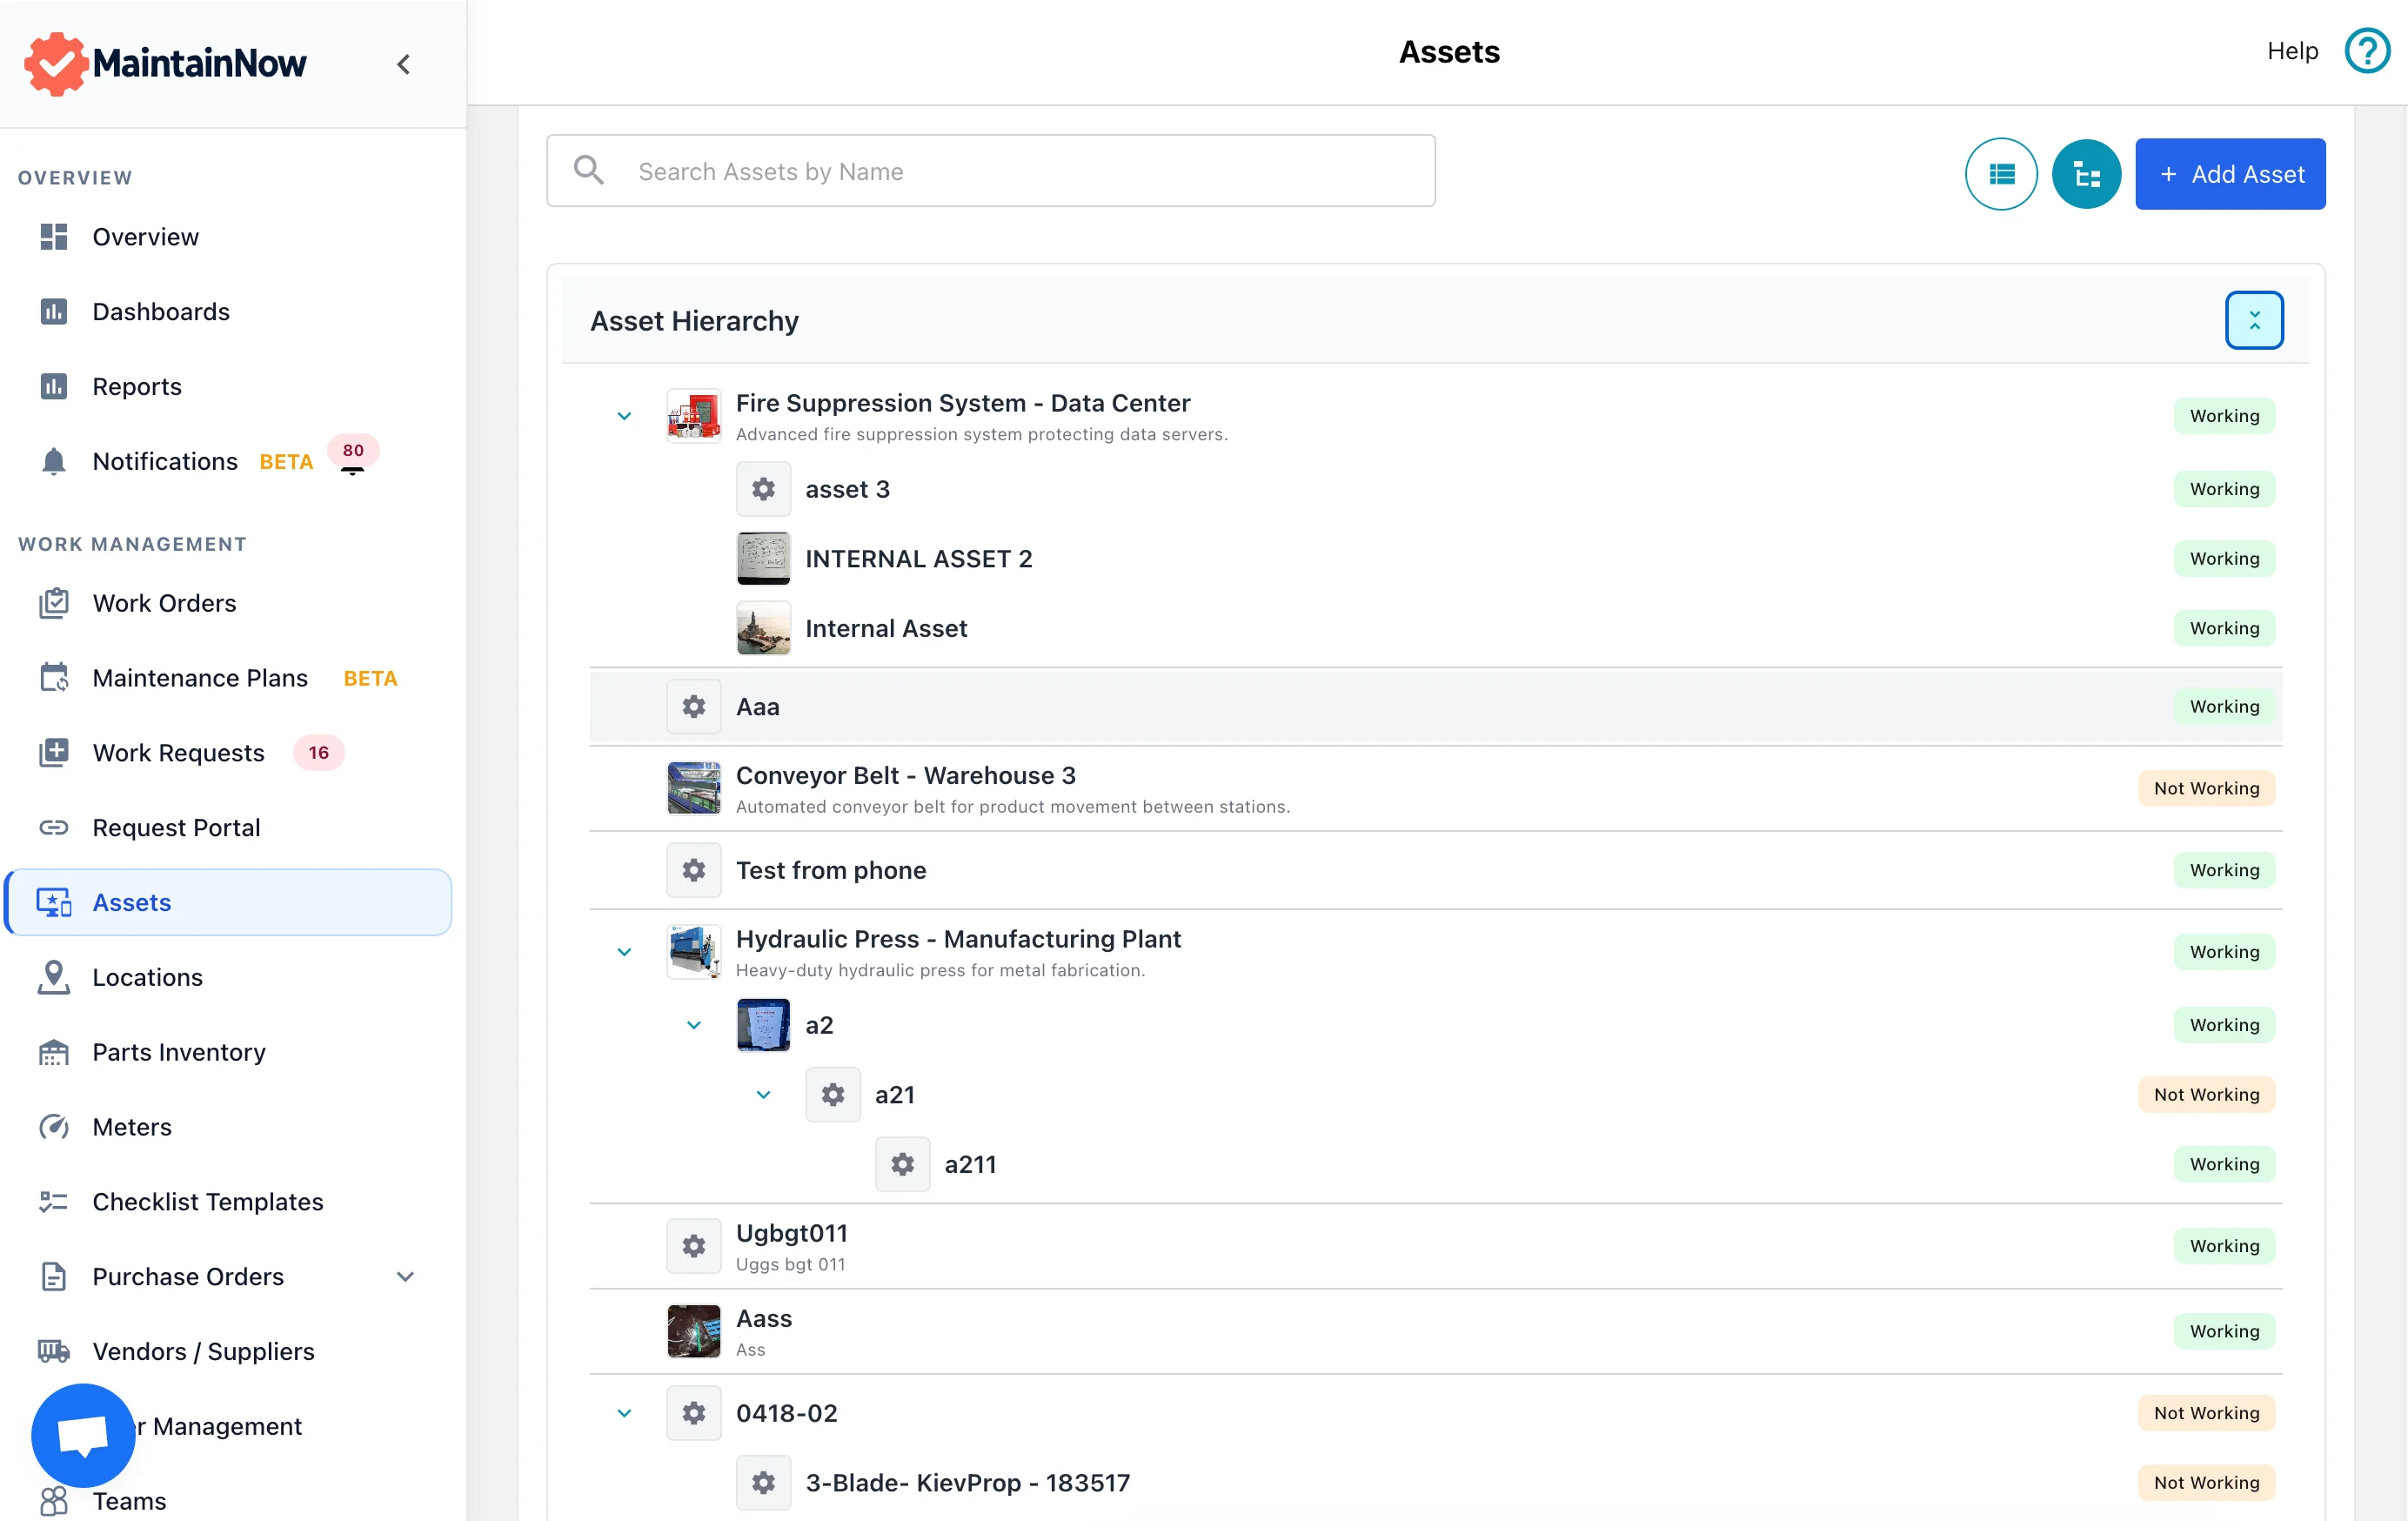Click the Checklist Templates icon
This screenshot has width=2408, height=1521.
pyautogui.click(x=54, y=1202)
